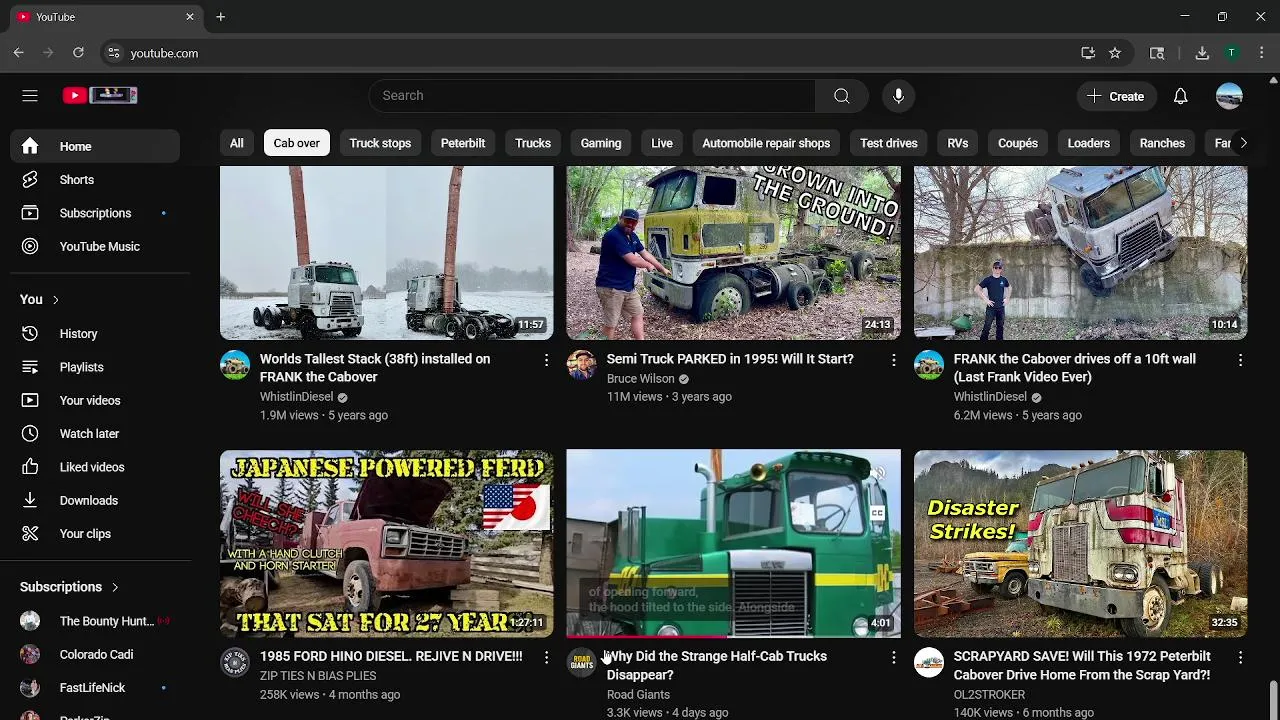Select the Live filter chip
This screenshot has height=720, width=1280.
tap(662, 143)
